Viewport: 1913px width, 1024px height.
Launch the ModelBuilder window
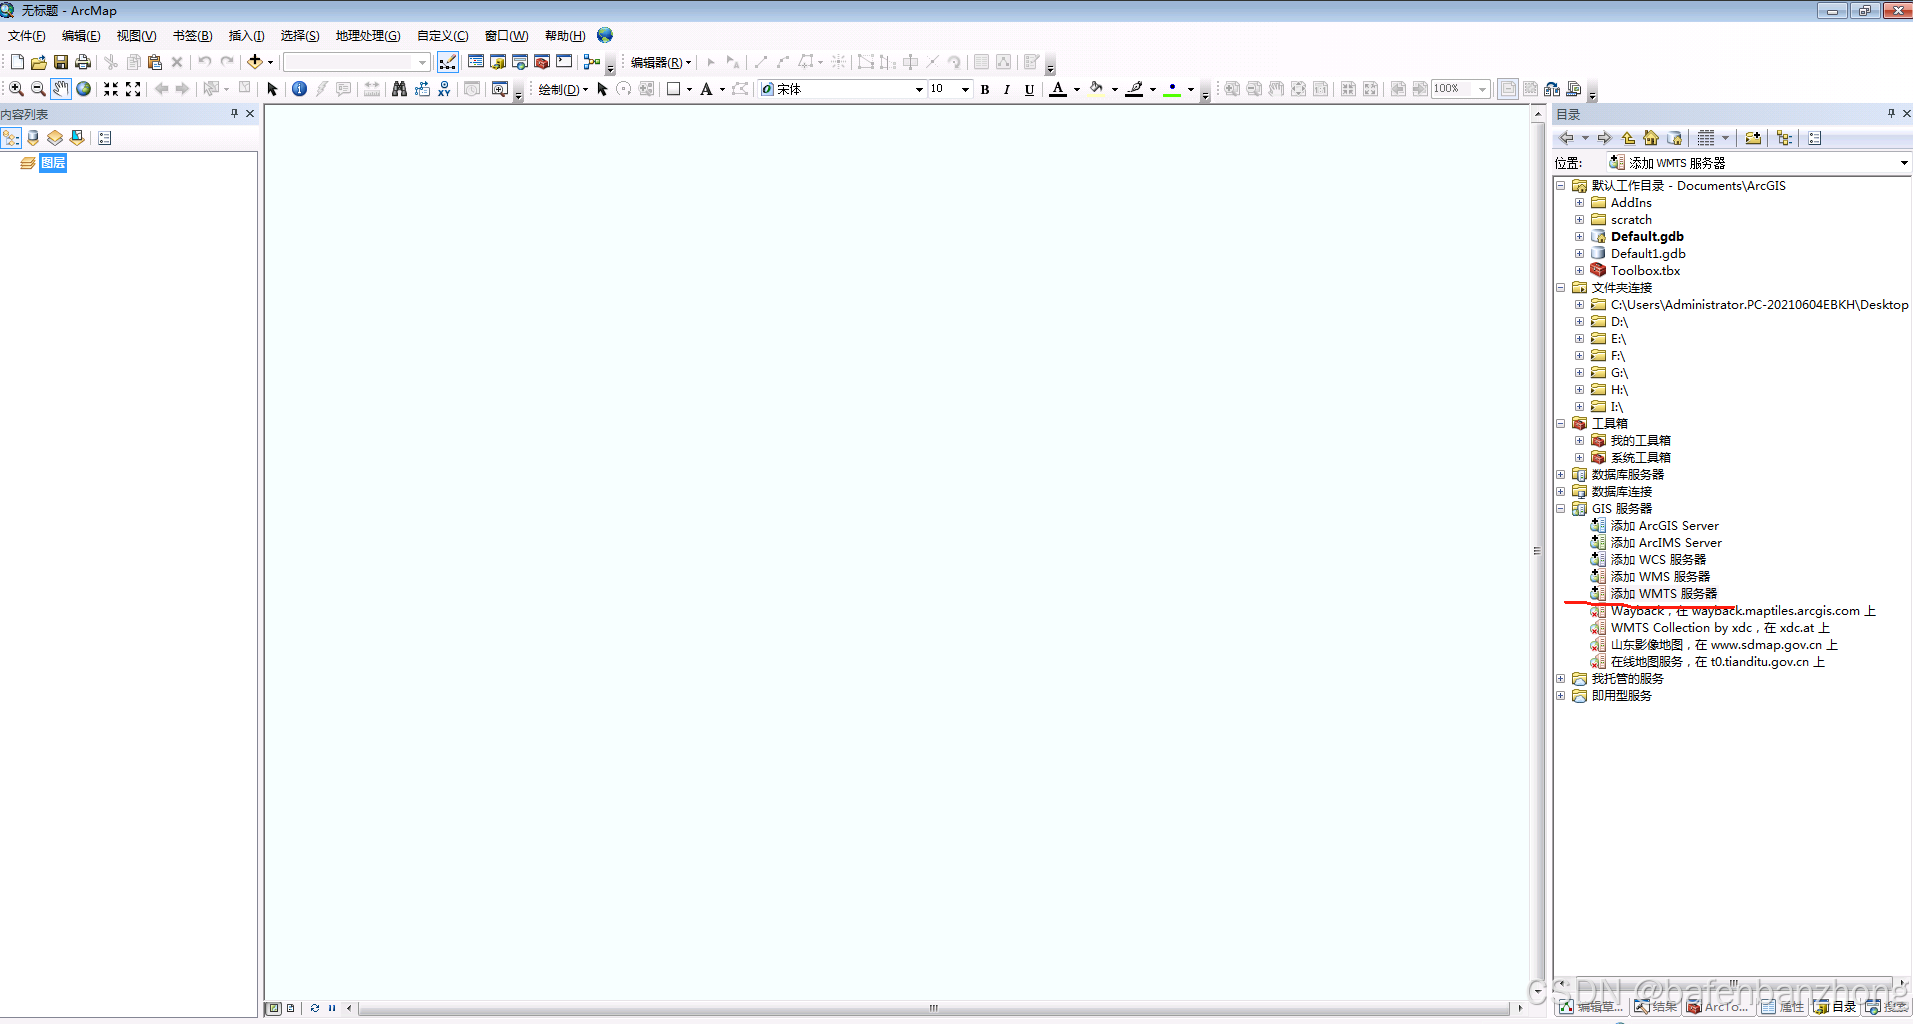591,62
